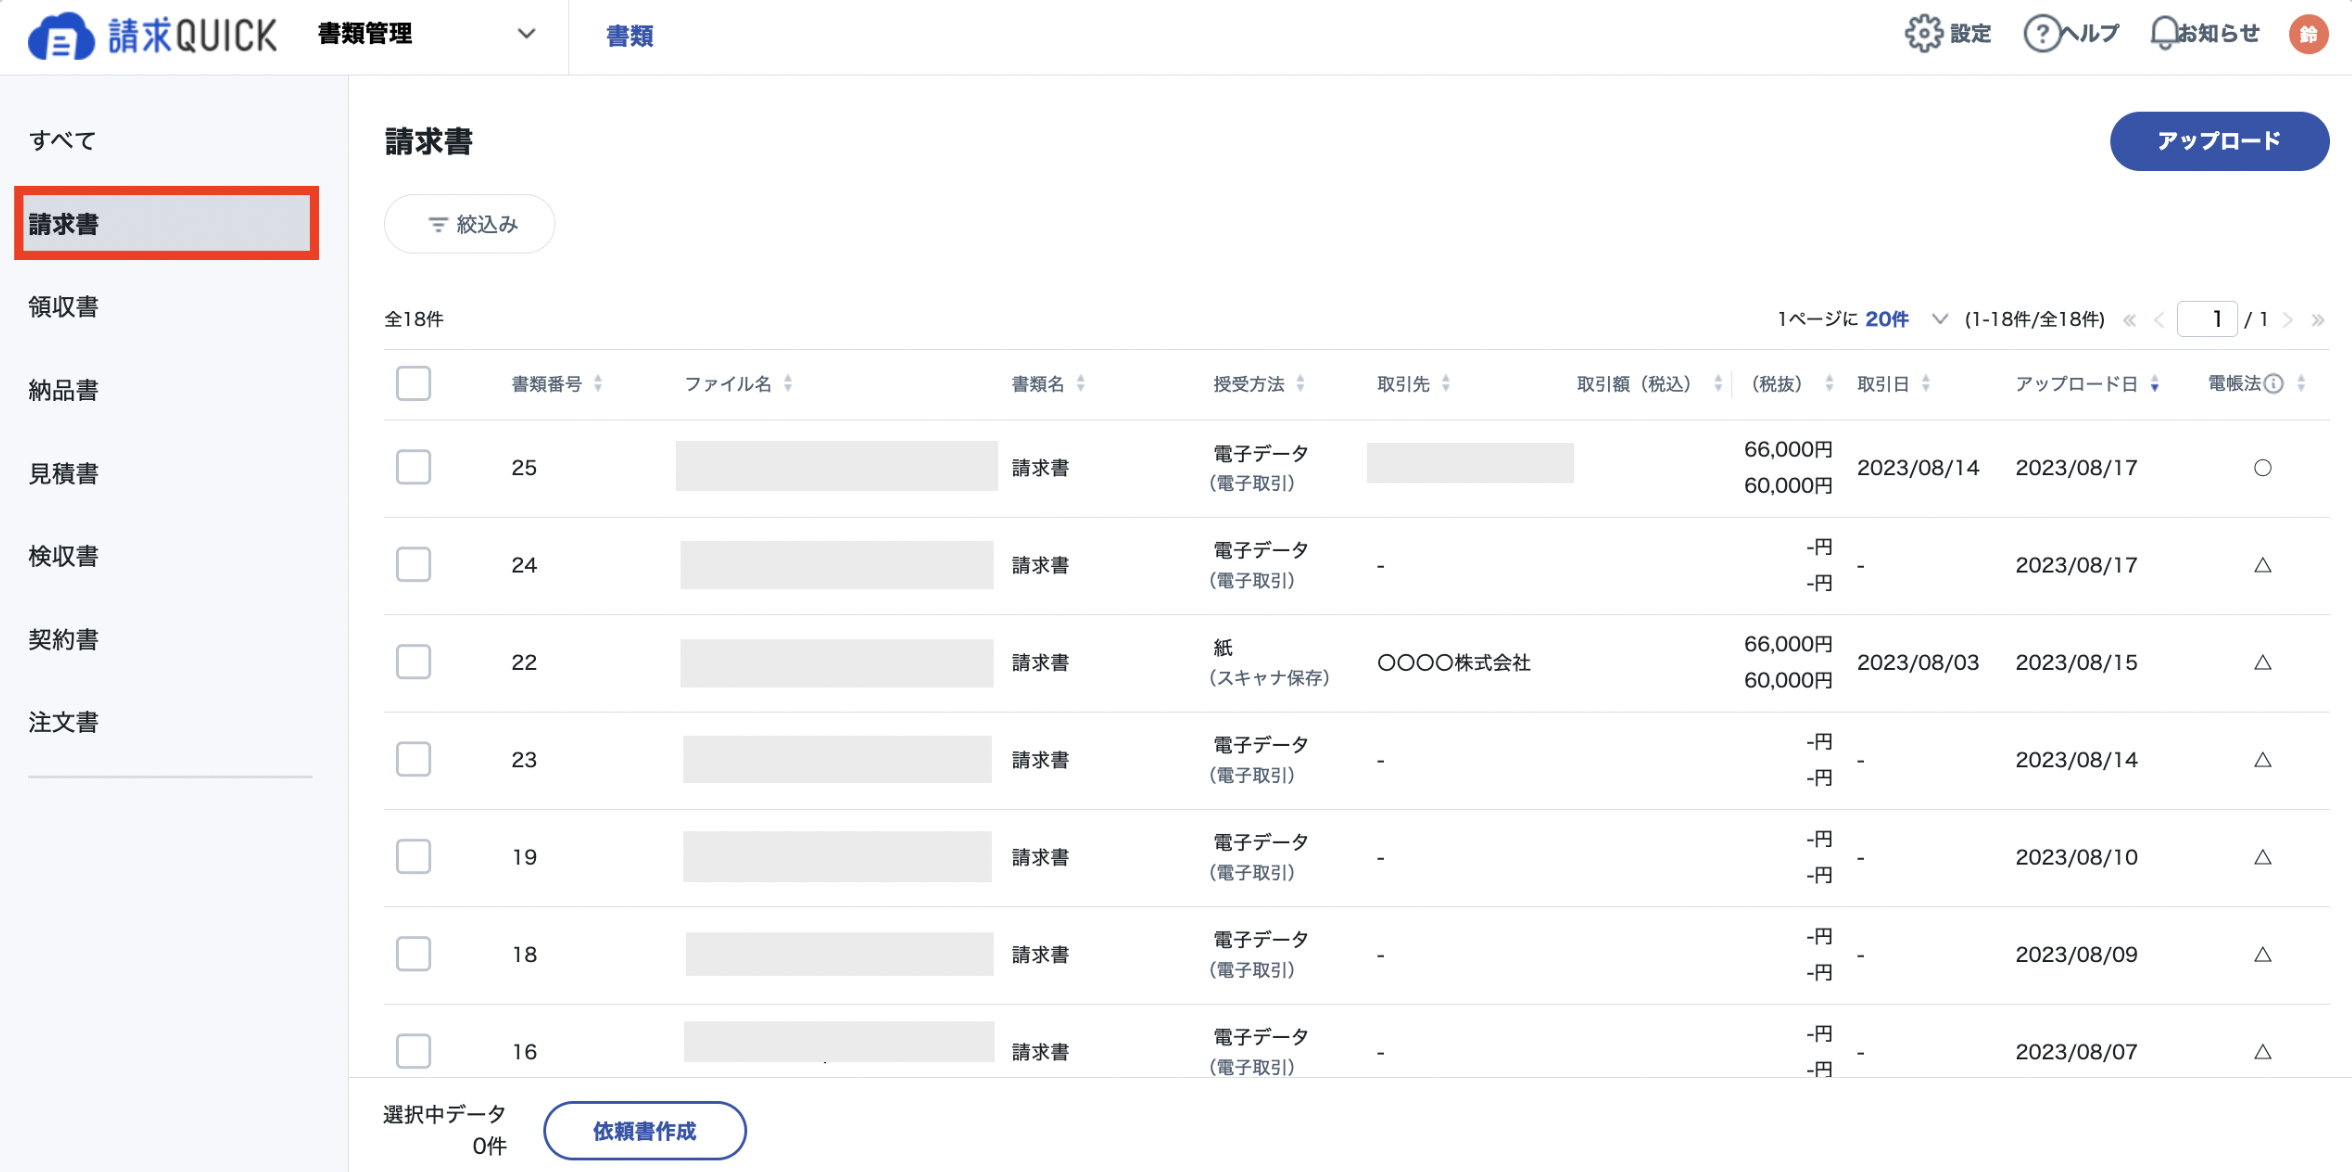2352x1172 pixels.
Task: Click upload date 2023/08/10
Action: tap(2076, 857)
